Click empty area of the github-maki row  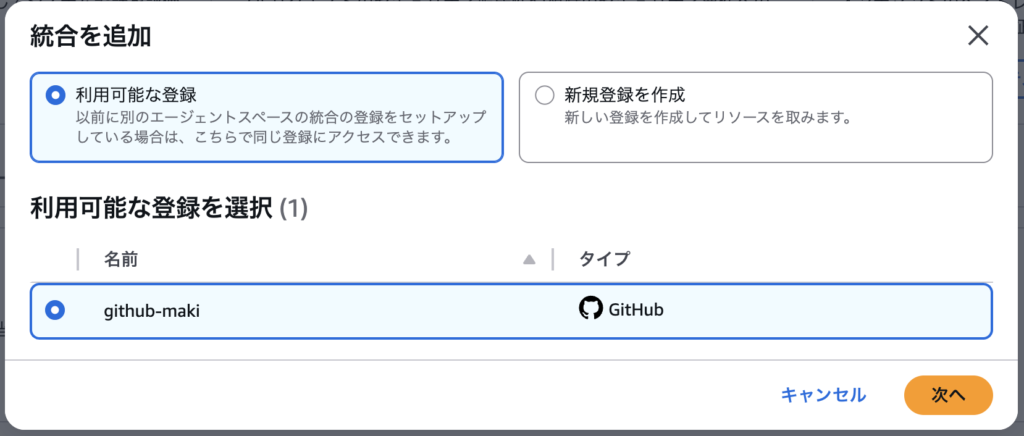click(x=820, y=310)
